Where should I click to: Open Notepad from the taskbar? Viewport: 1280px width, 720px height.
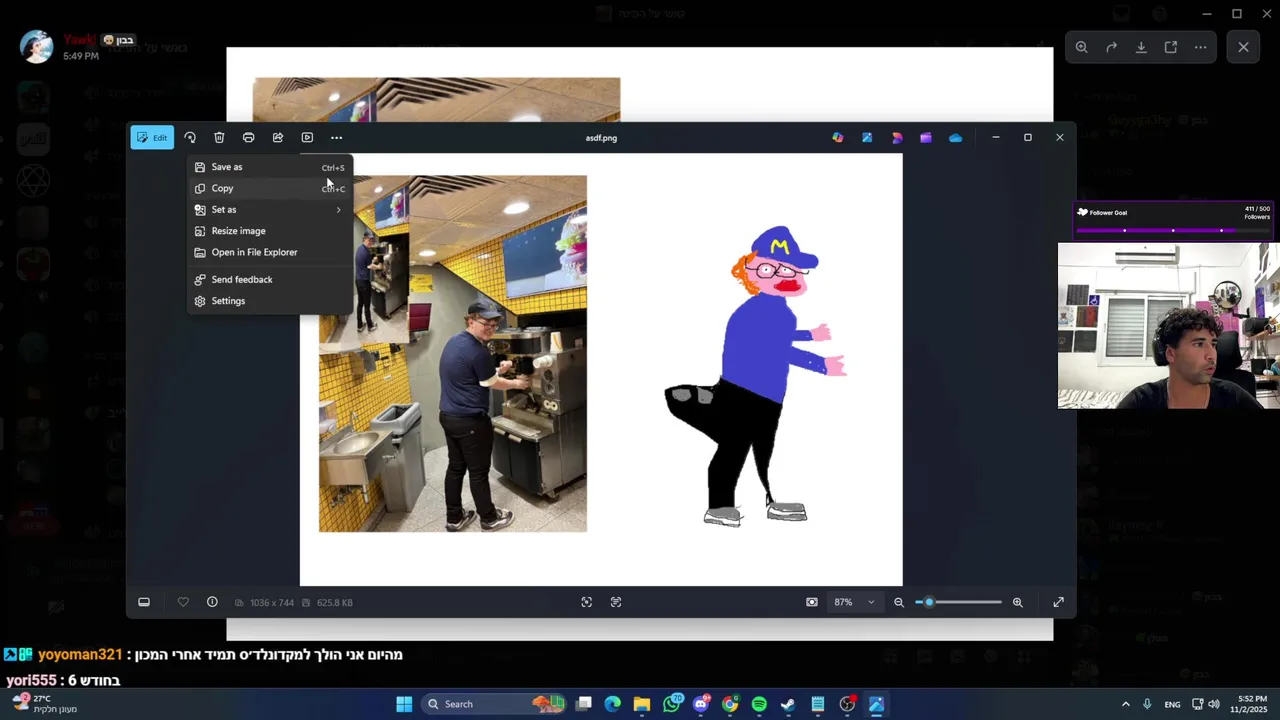[x=818, y=704]
